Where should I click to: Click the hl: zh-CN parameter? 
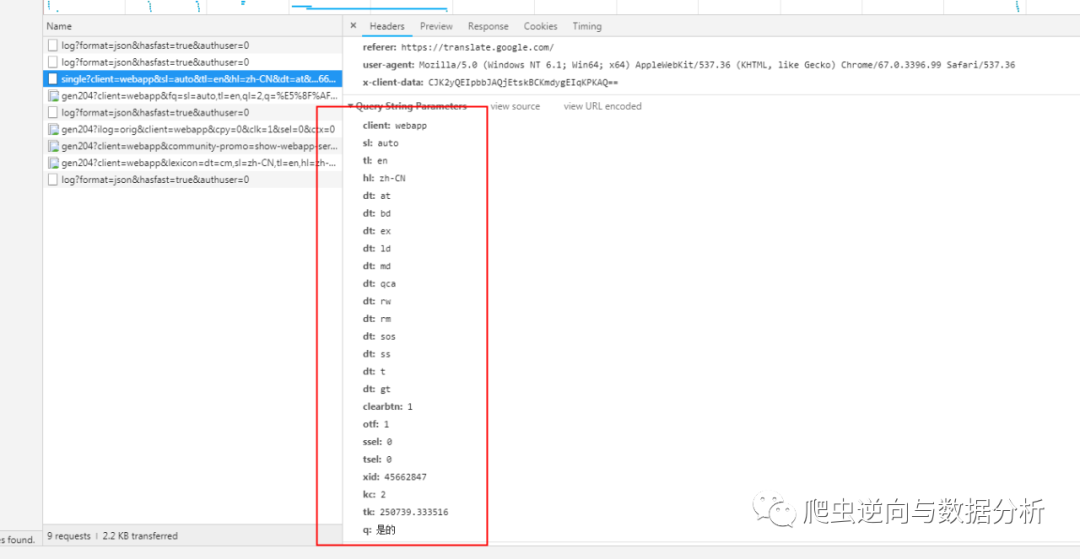click(385, 178)
